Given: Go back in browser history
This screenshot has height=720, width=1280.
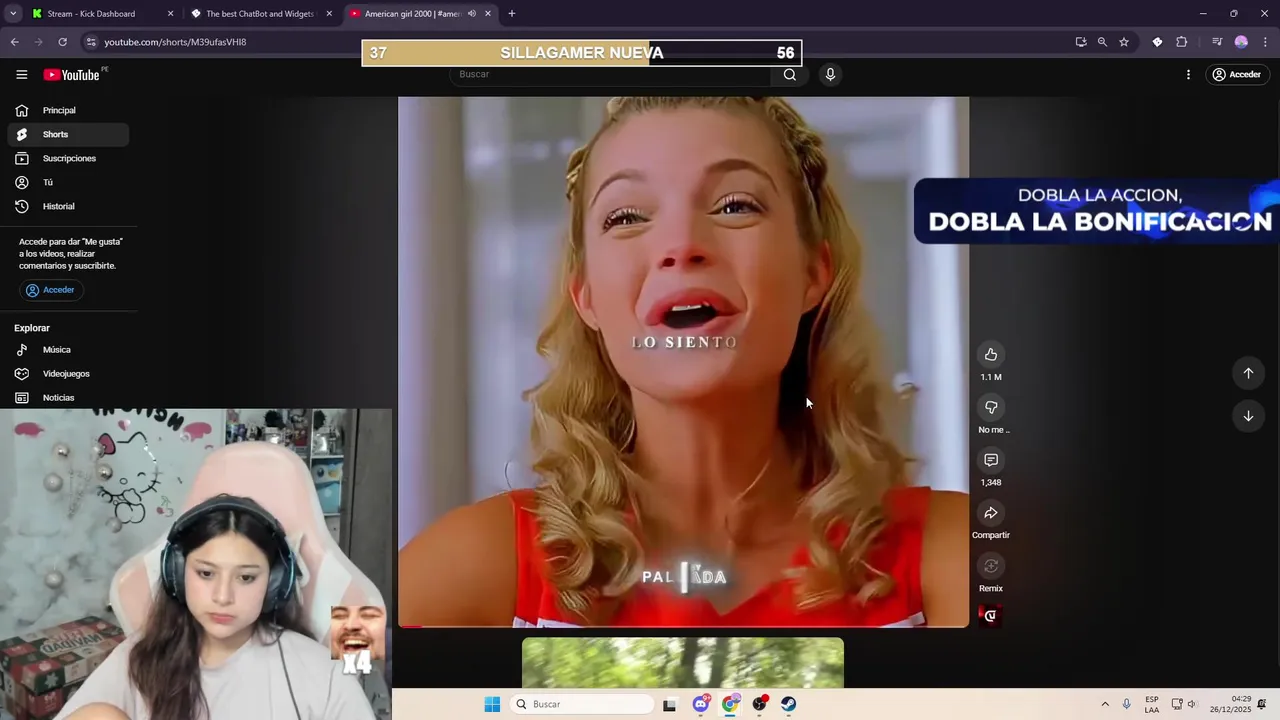Looking at the screenshot, I should point(14,42).
